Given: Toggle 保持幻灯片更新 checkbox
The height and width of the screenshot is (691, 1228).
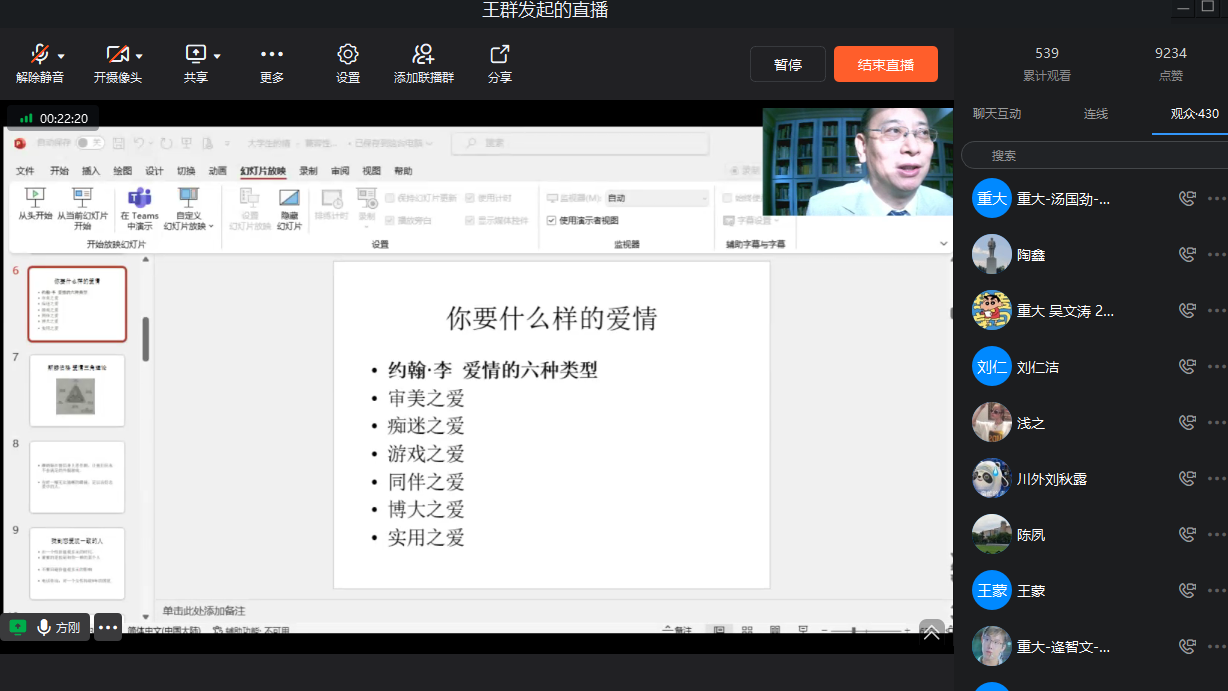Looking at the screenshot, I should pyautogui.click(x=390, y=197).
